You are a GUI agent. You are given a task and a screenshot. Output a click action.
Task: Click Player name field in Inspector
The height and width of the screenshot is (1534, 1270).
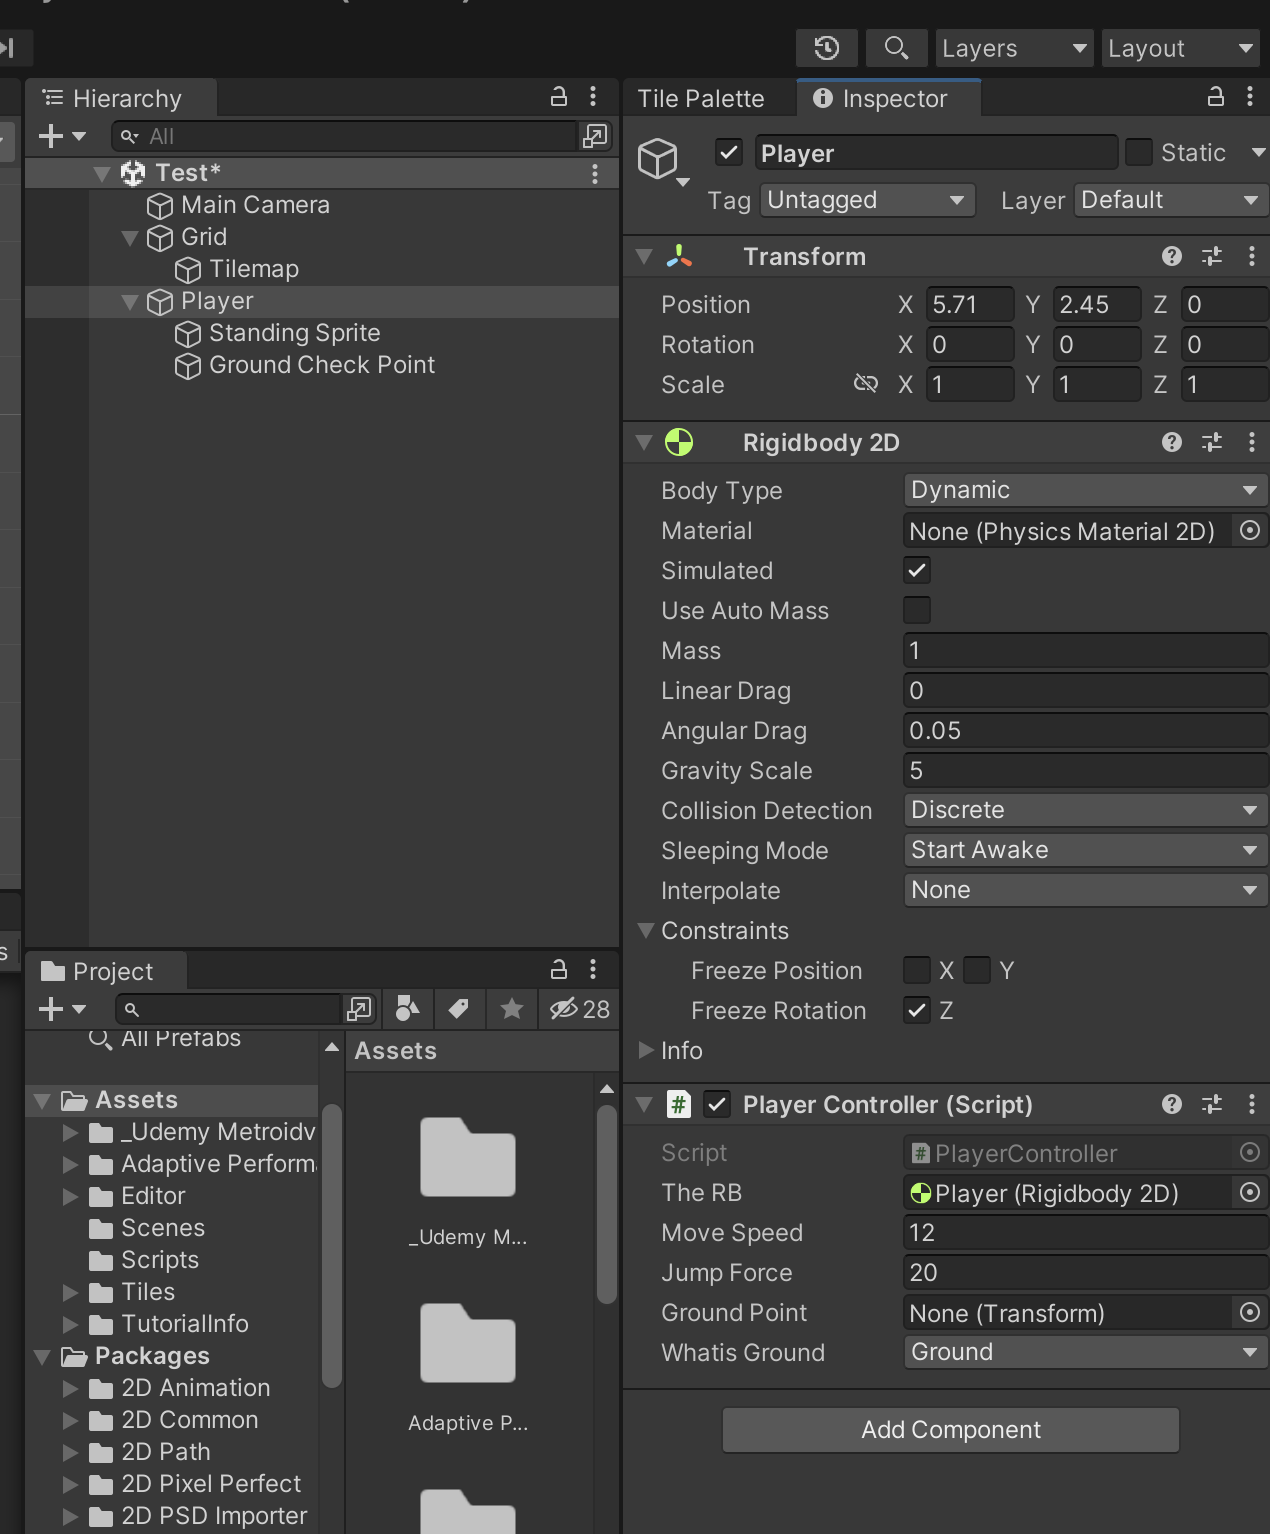[x=936, y=153]
